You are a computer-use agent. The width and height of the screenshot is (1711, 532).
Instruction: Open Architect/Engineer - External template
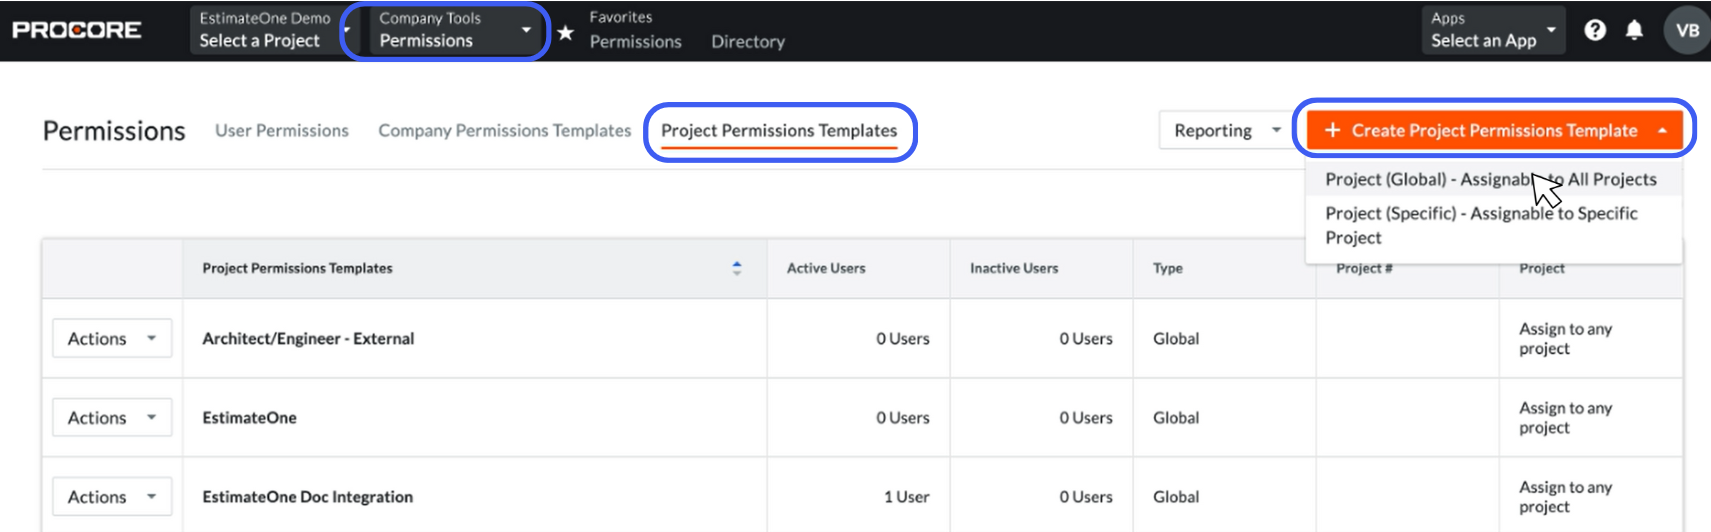(x=308, y=338)
